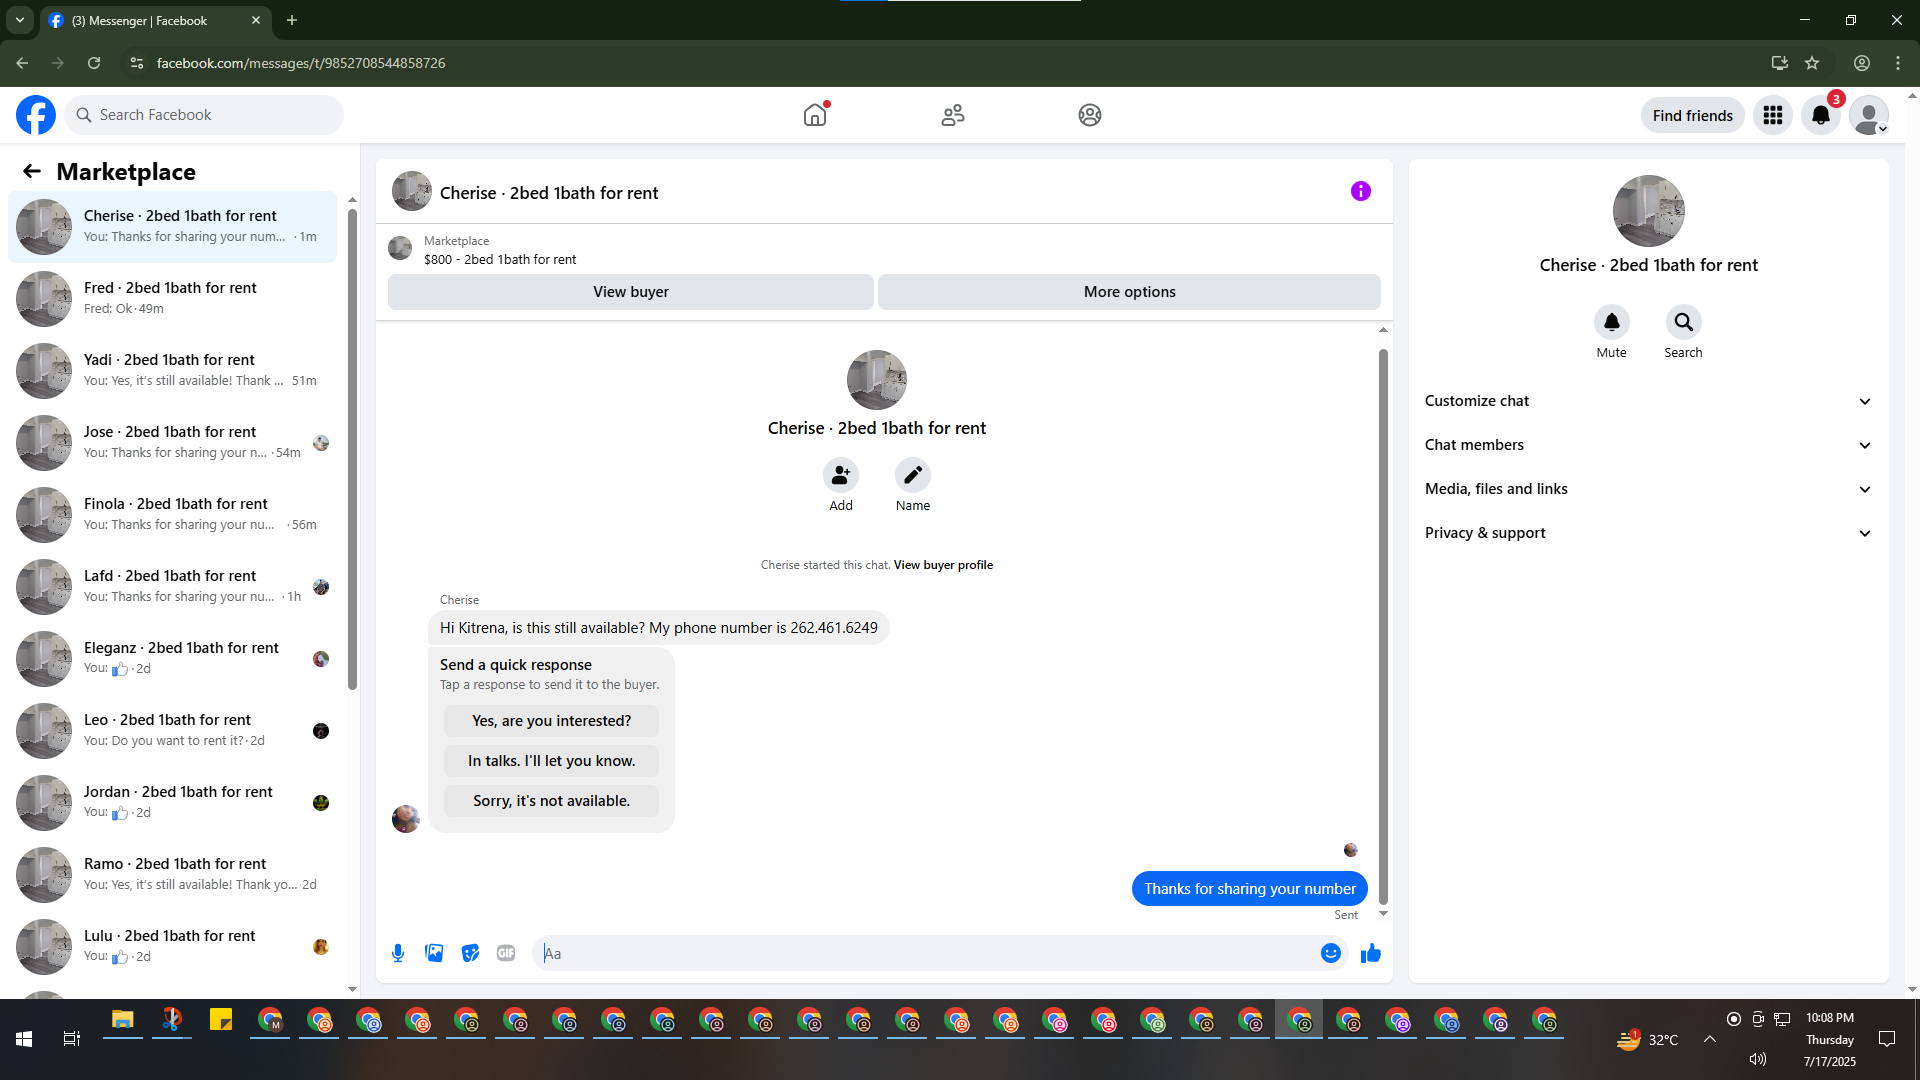The height and width of the screenshot is (1080, 1920).
Task: Open Lafd's 2bed 1bath conversation
Action: click(x=172, y=586)
